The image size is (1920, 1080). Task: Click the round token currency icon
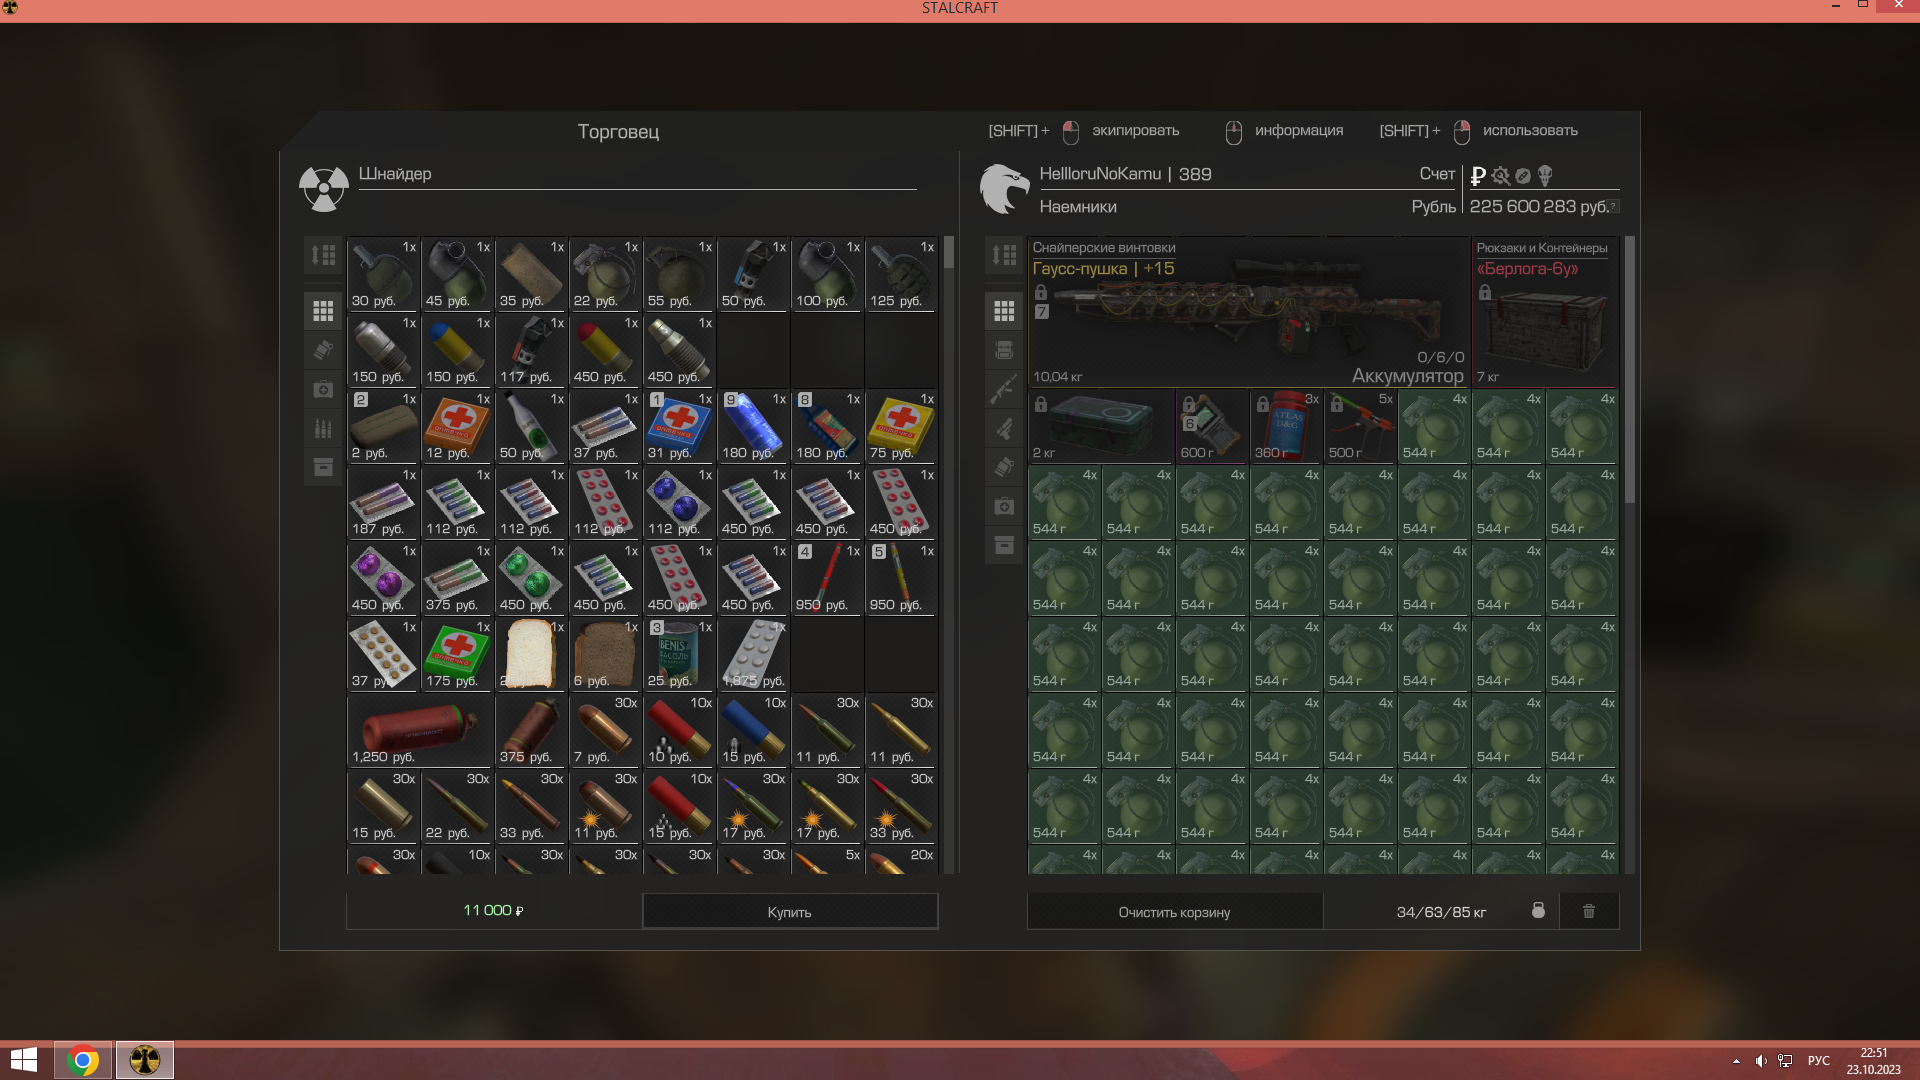click(x=1523, y=176)
